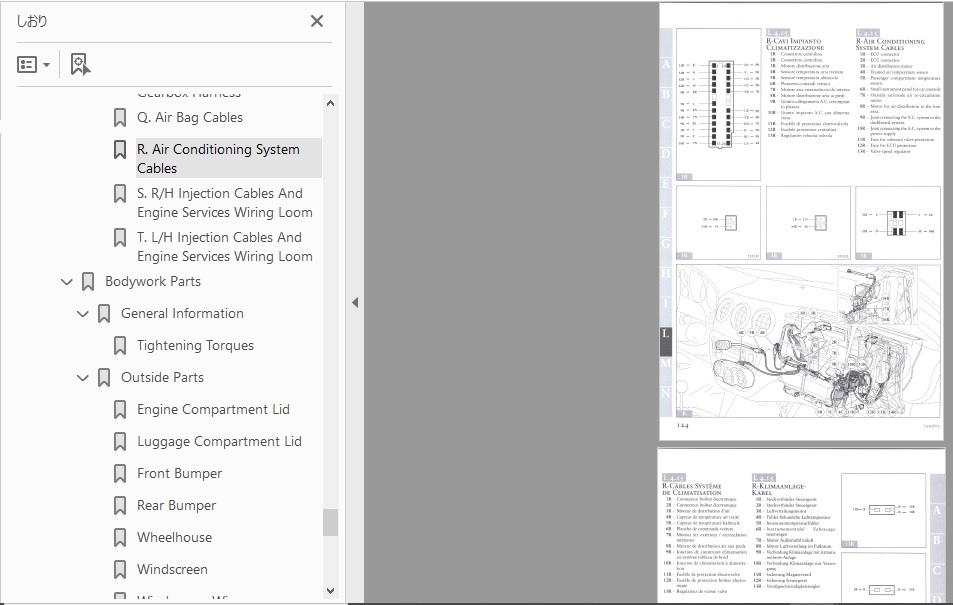Click the bookmarks scrollbar up arrow
Viewport: 953px width, 605px height.
click(330, 103)
